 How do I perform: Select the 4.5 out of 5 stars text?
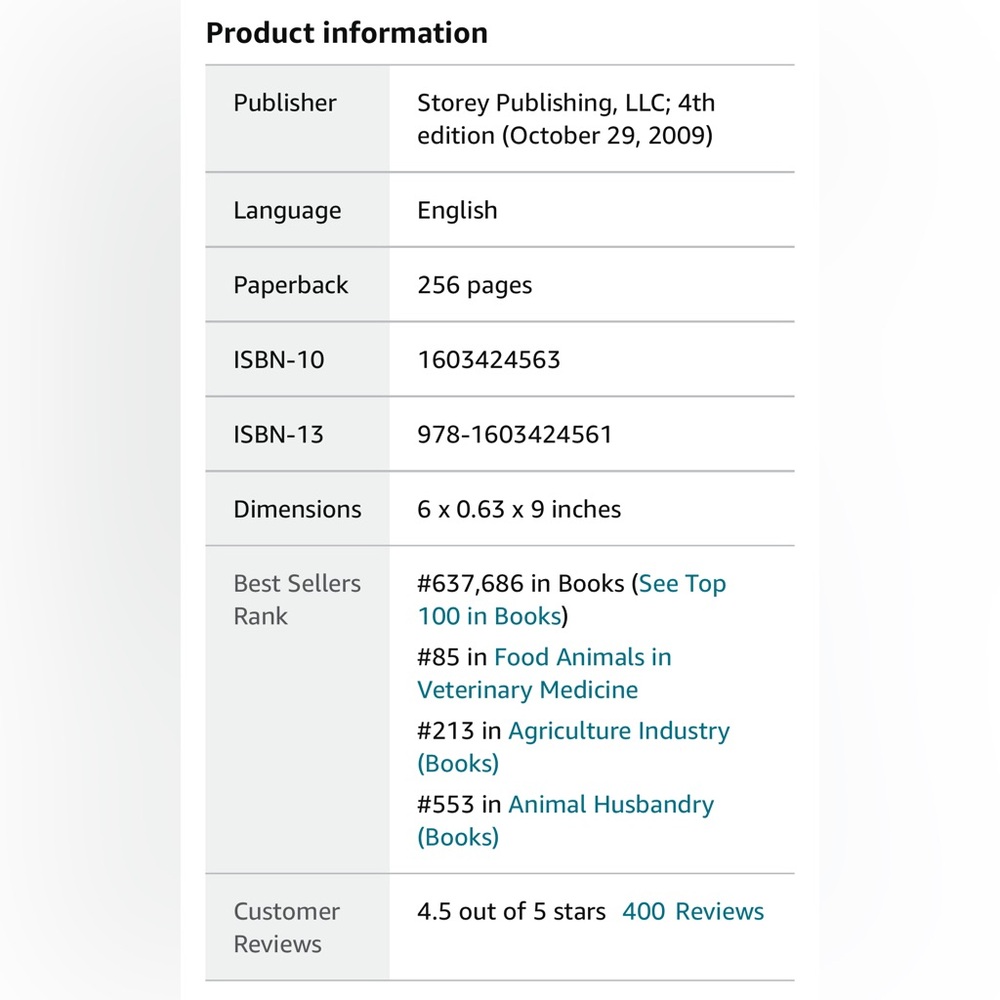(x=511, y=911)
